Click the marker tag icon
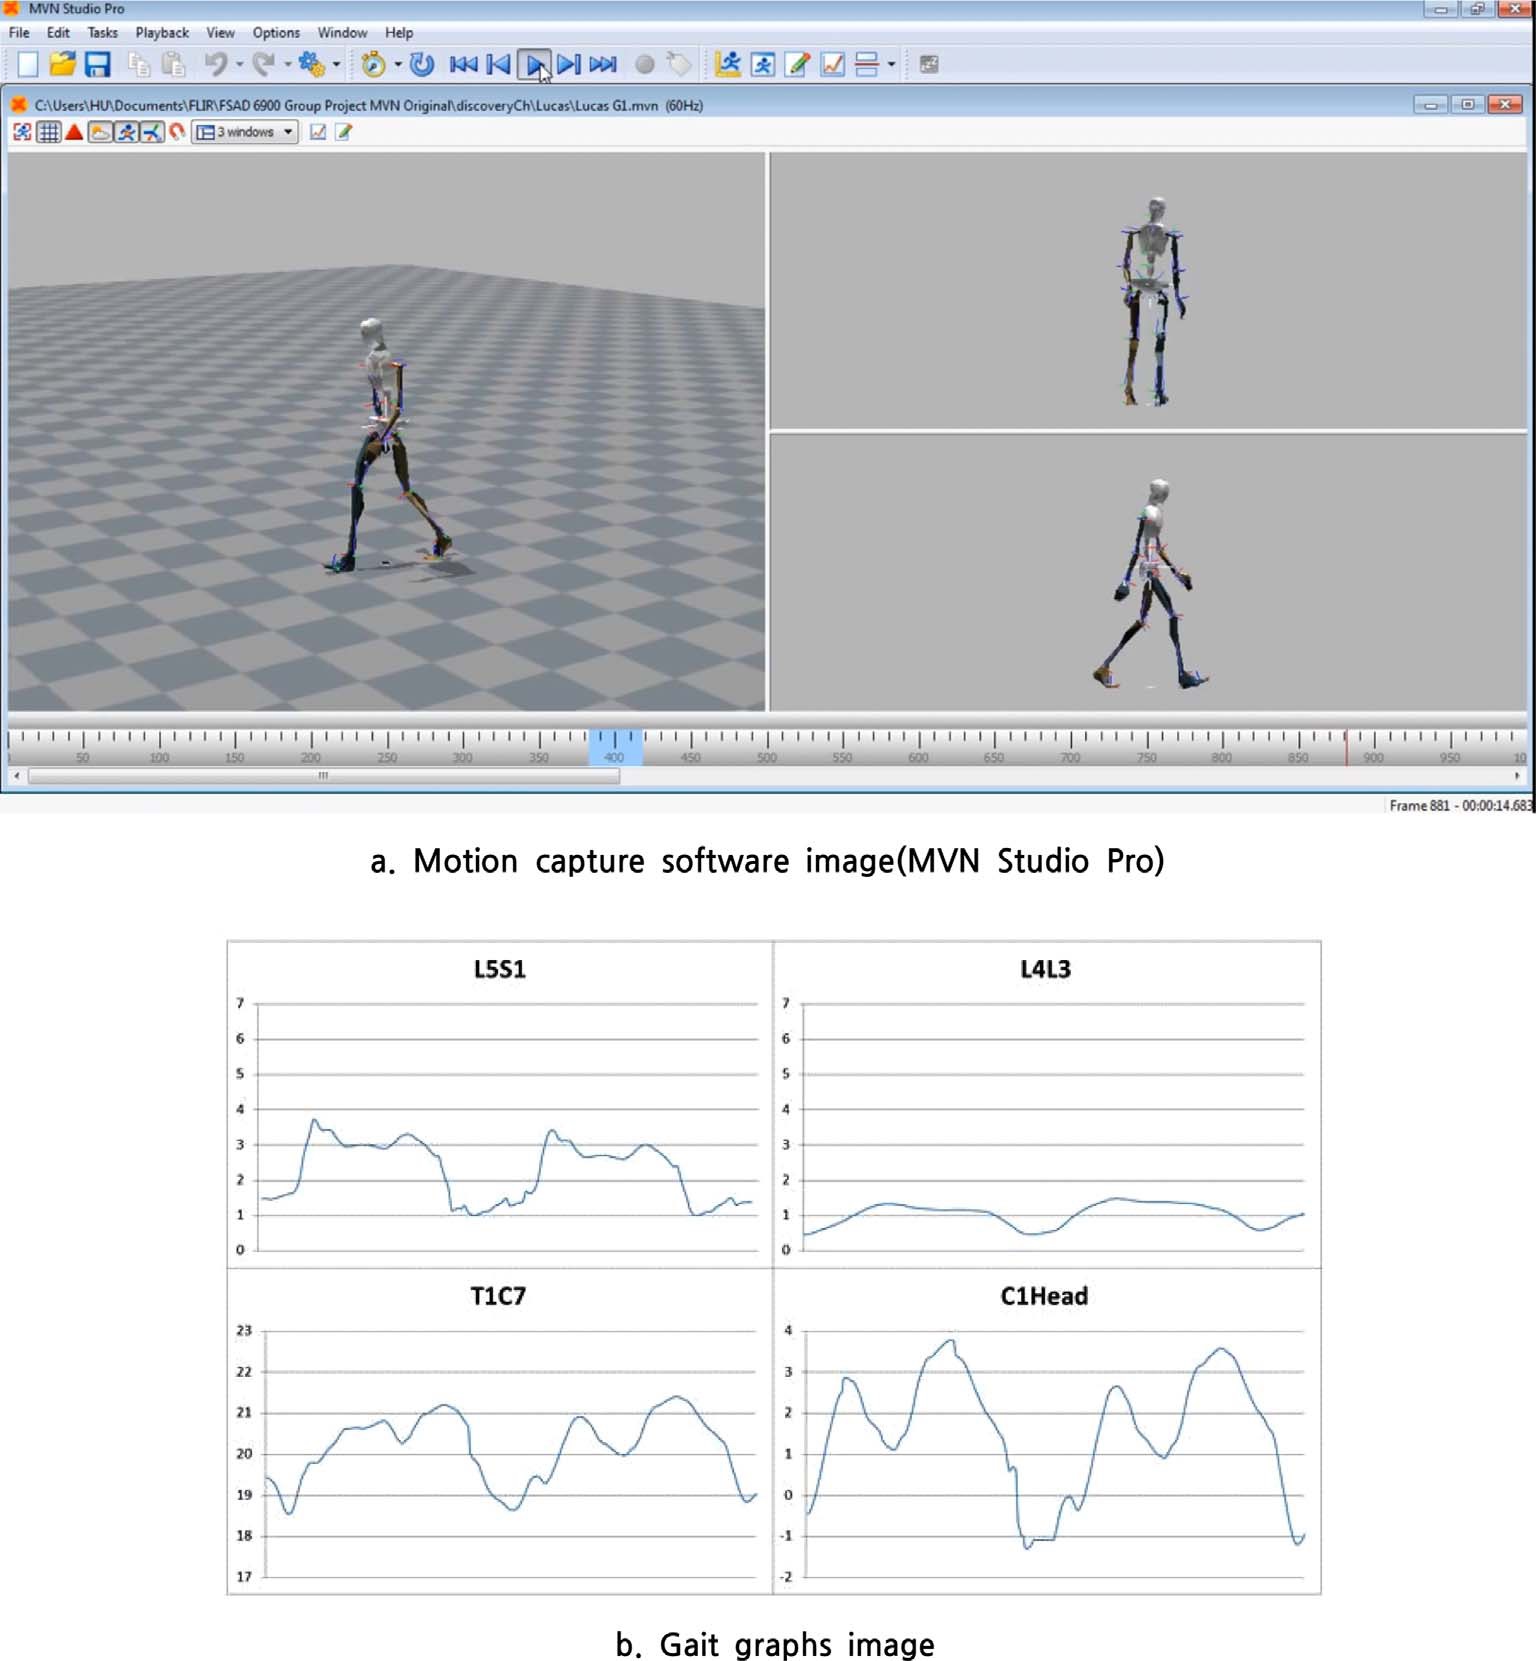This screenshot has width=1536, height=1661. click(x=679, y=65)
